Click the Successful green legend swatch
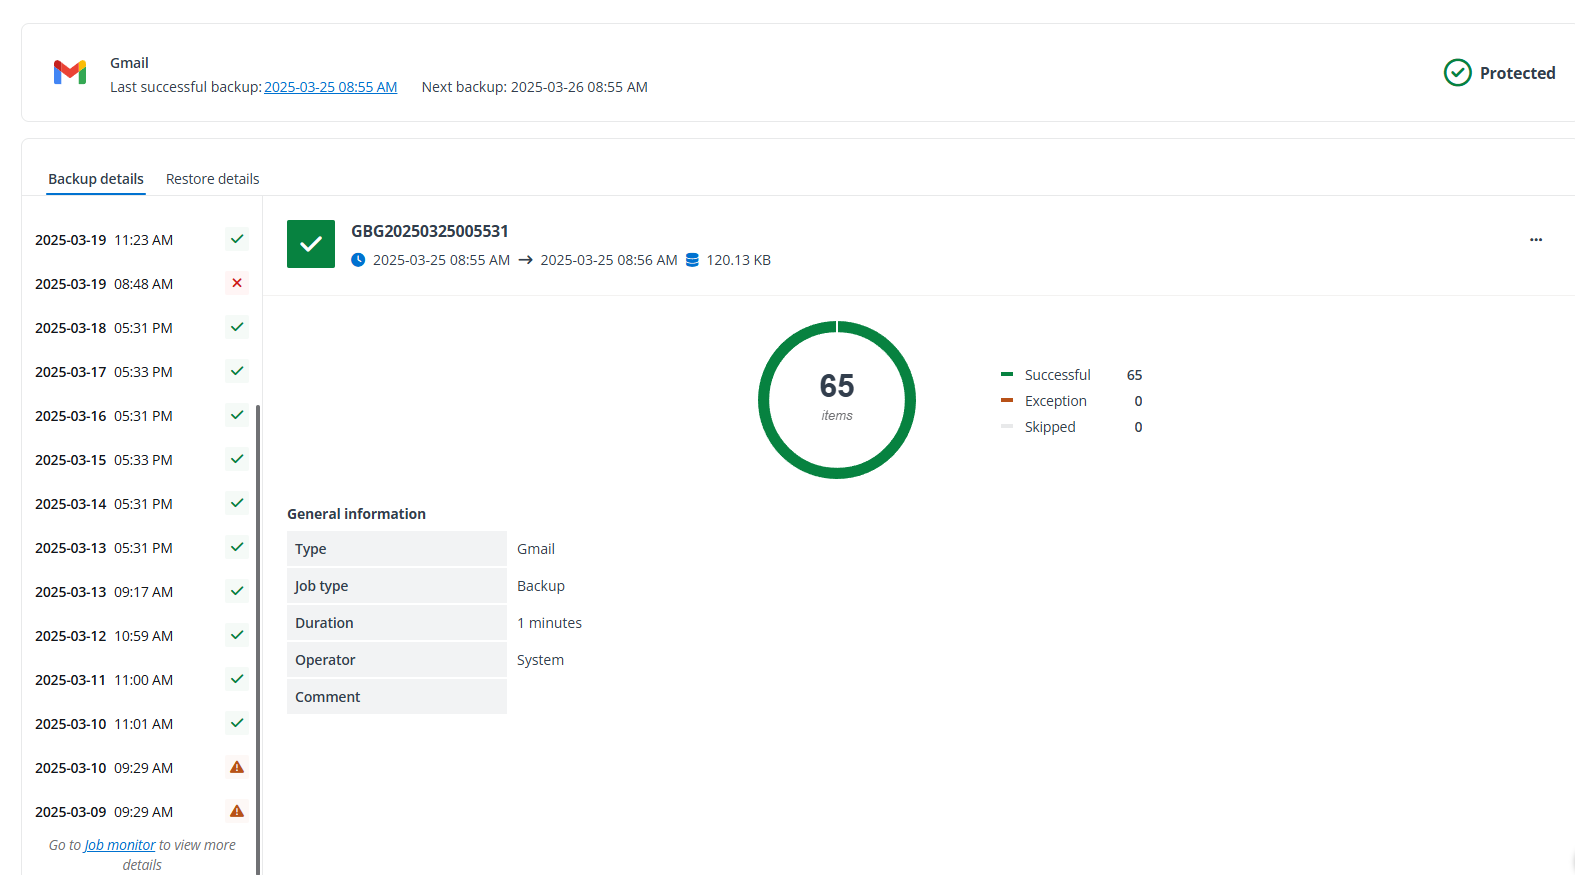 (1007, 374)
